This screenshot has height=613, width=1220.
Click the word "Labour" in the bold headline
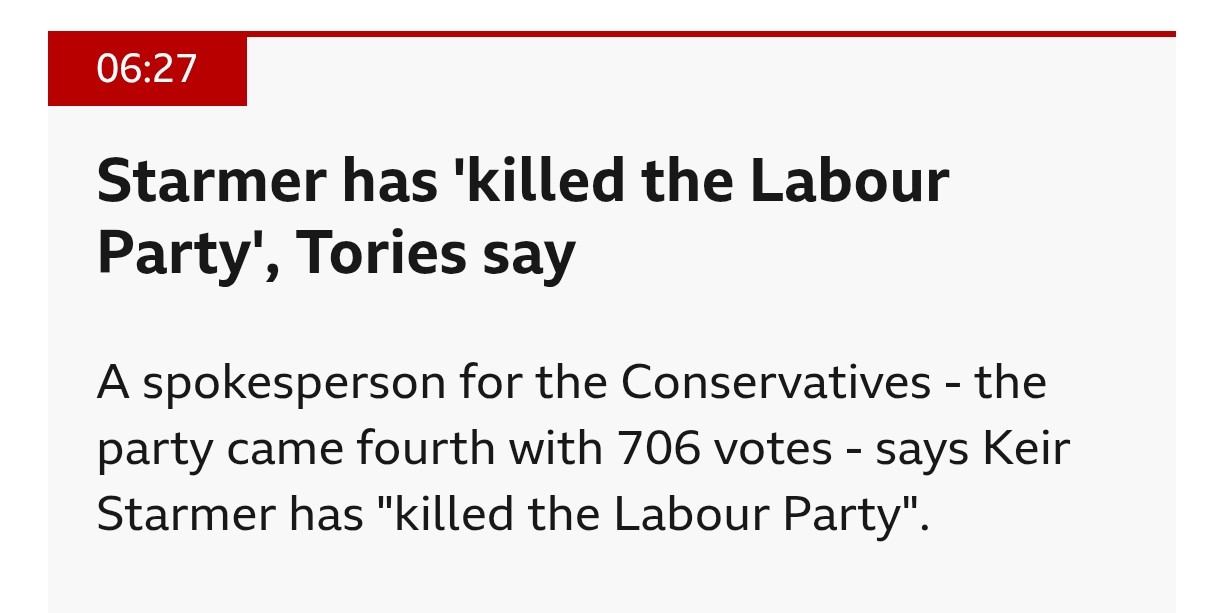coord(850,183)
